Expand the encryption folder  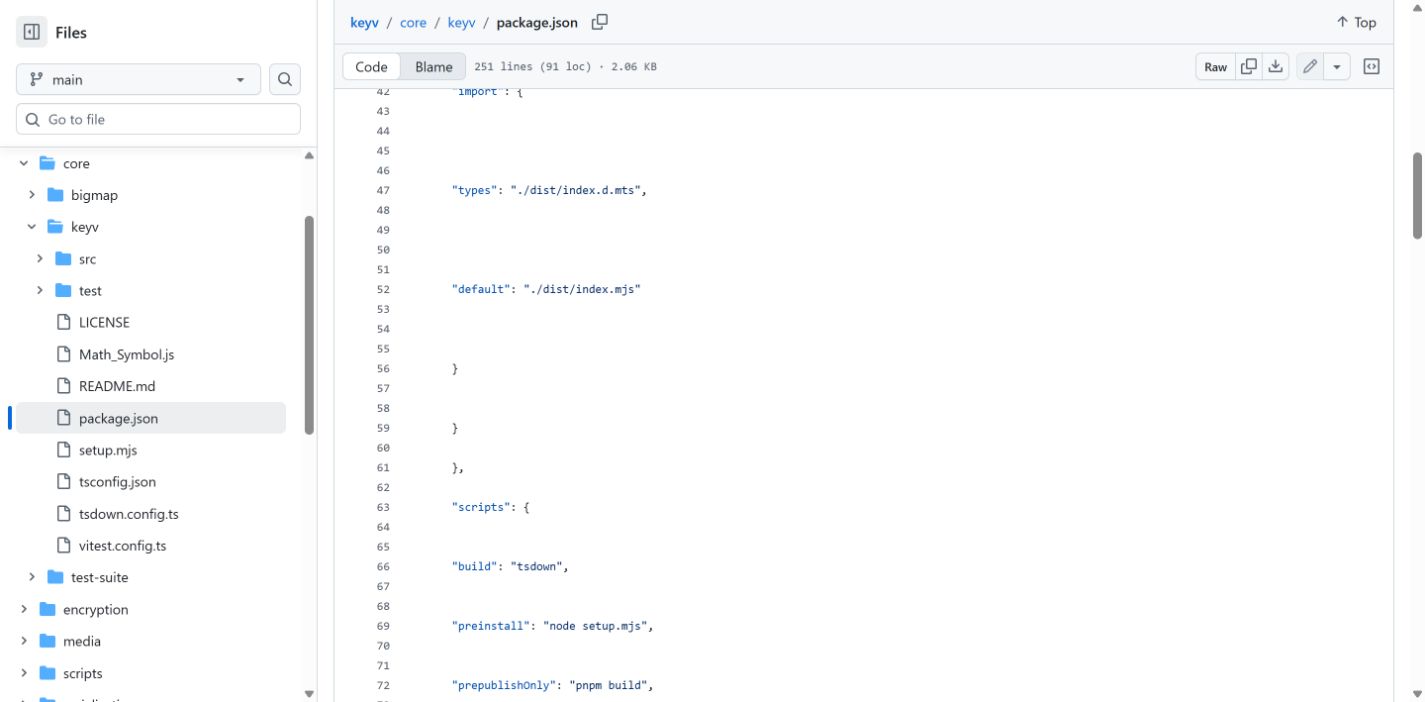pos(24,609)
